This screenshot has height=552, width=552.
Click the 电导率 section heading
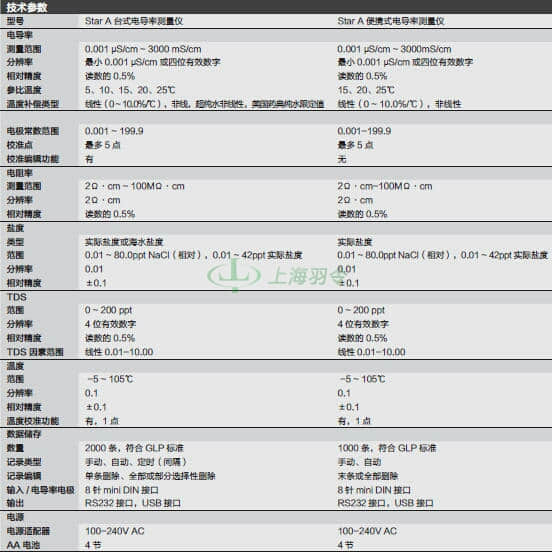pos(19,35)
